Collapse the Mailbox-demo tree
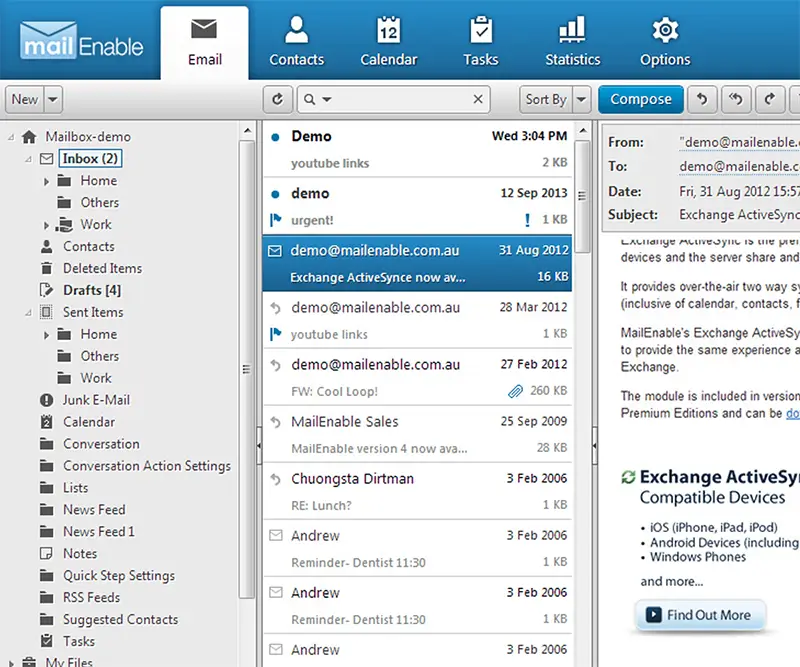Viewport: 800px width, 667px height. [11, 137]
